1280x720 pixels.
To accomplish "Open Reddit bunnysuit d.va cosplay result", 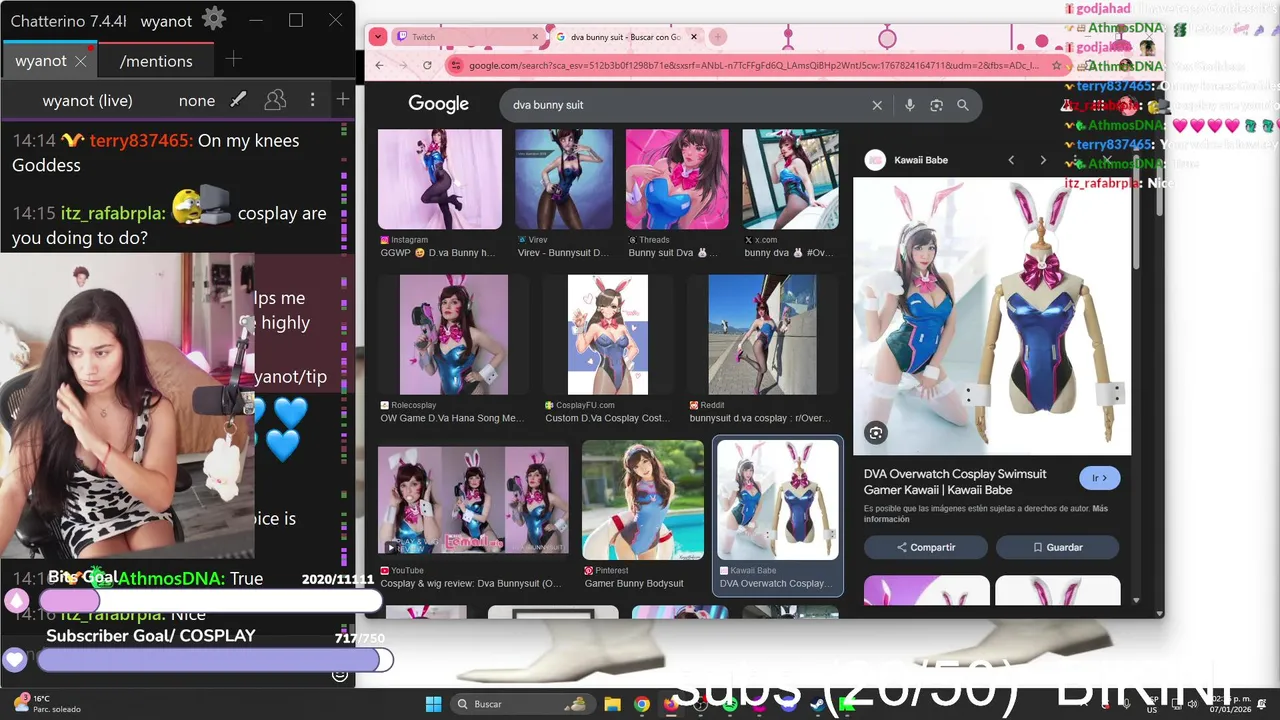I will pos(763,349).
